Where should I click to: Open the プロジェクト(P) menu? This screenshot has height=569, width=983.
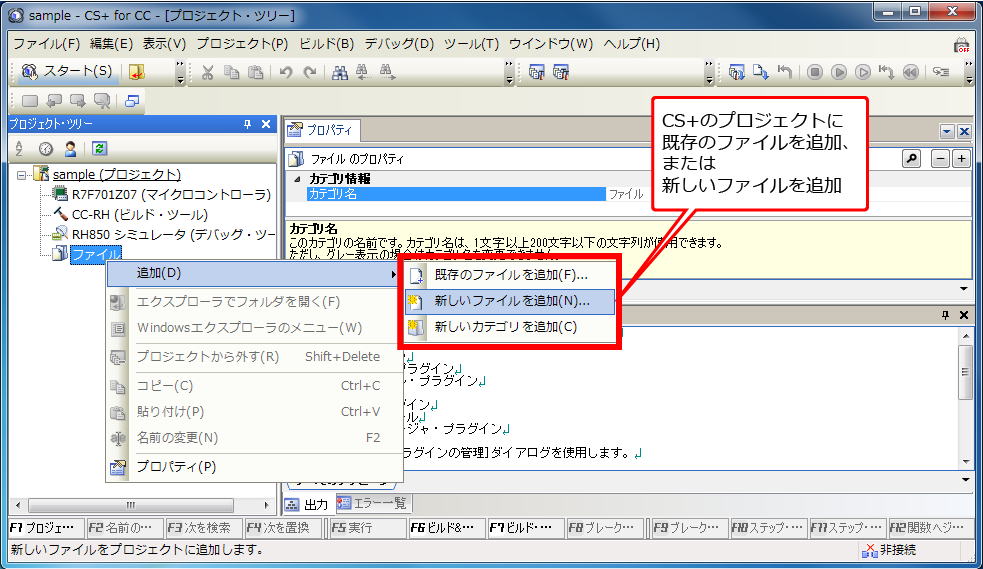click(242, 43)
